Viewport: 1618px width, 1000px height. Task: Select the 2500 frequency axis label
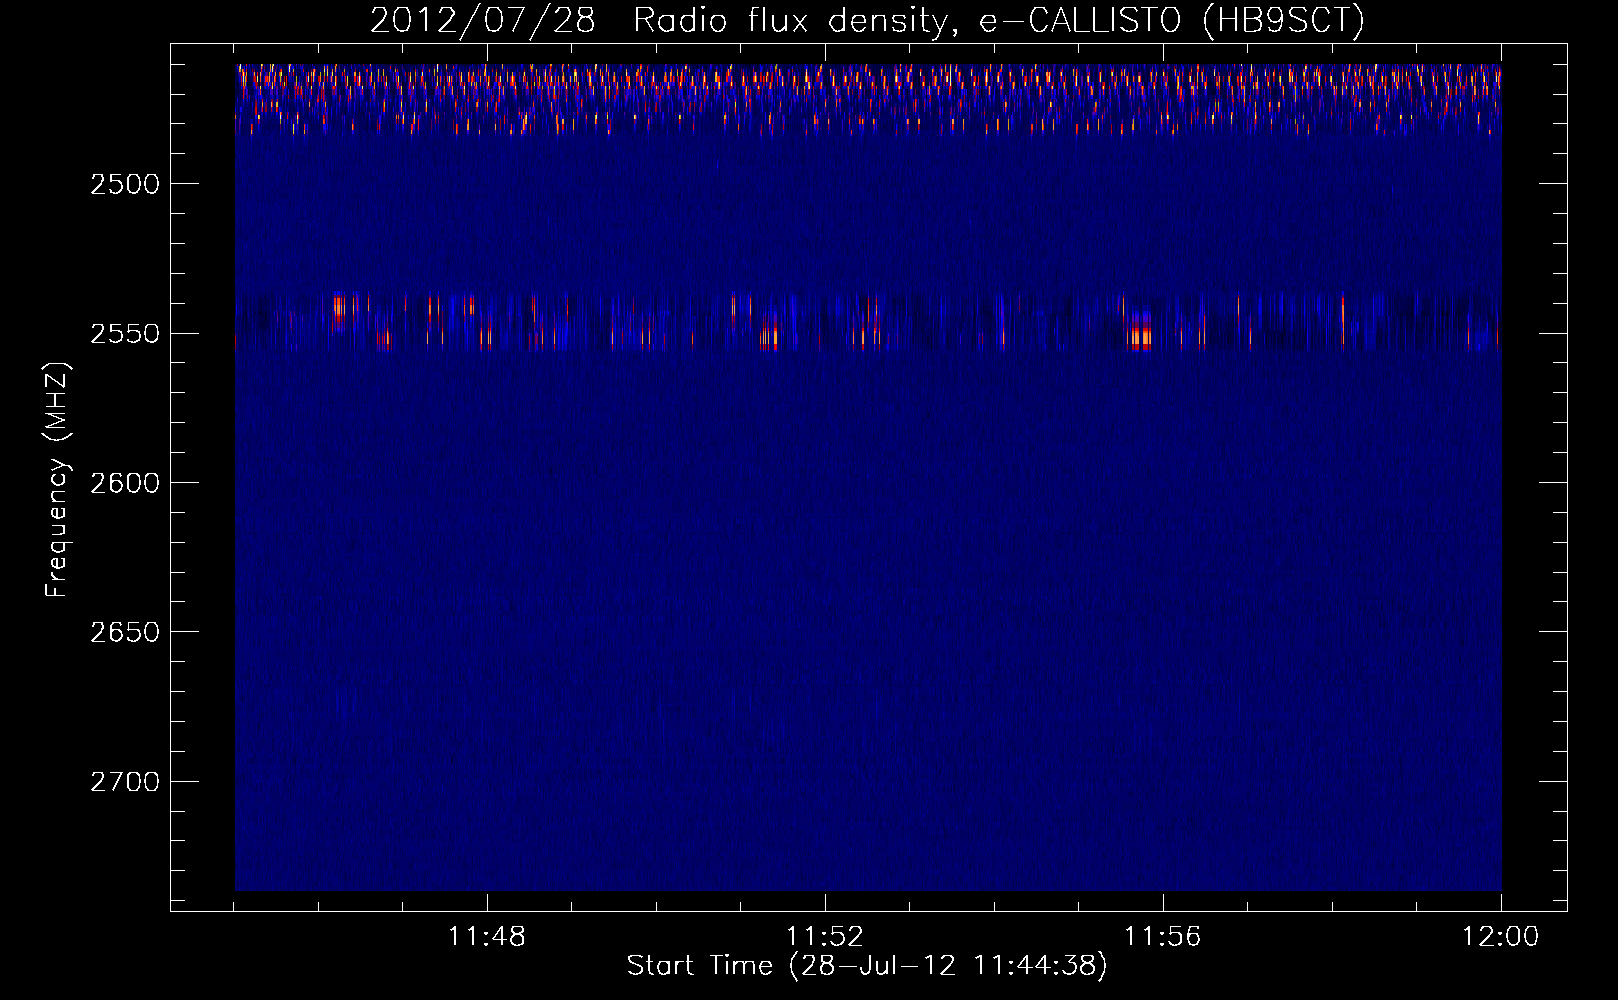coord(125,184)
